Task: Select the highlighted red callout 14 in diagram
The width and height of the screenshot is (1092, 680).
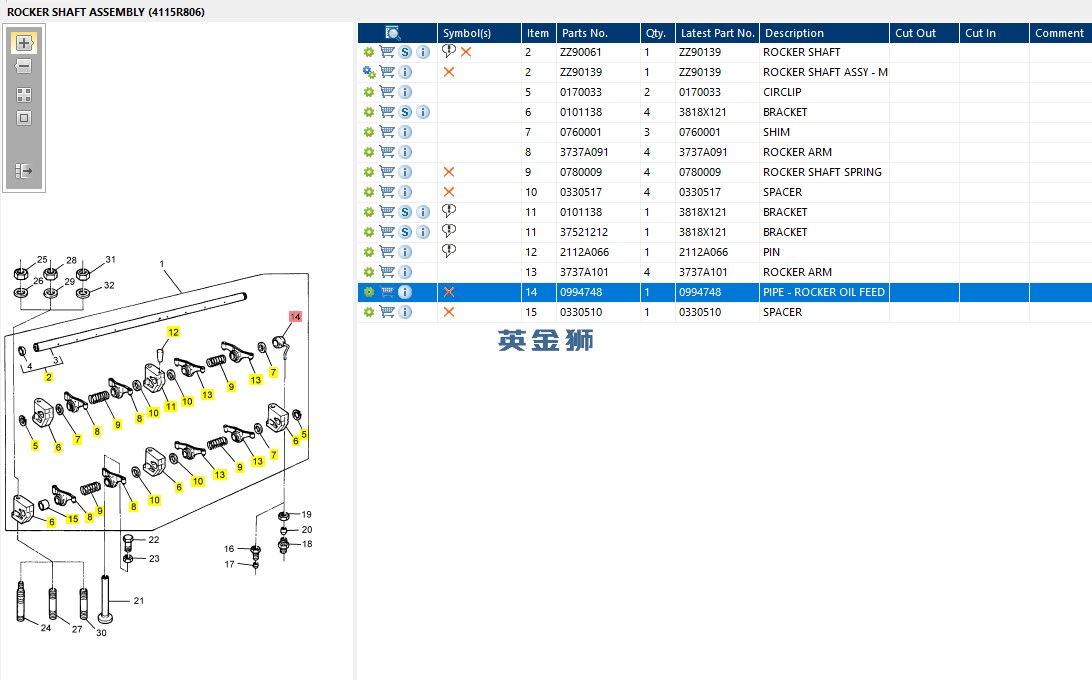Action: (x=295, y=317)
